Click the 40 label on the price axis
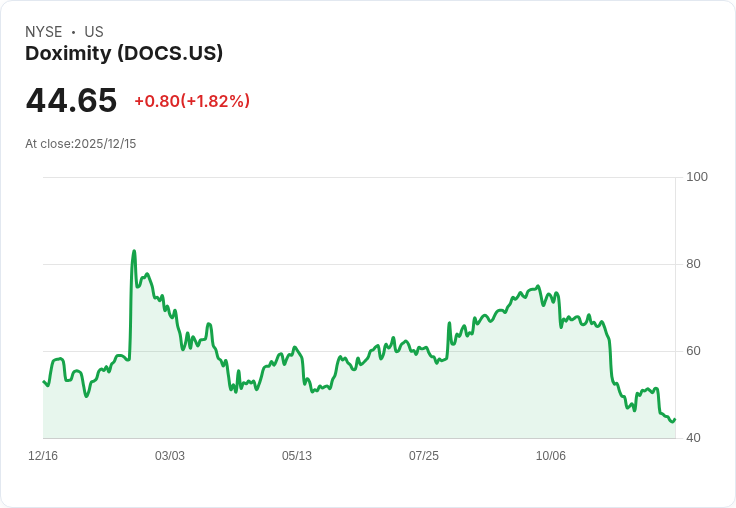The width and height of the screenshot is (736, 508). (693, 438)
